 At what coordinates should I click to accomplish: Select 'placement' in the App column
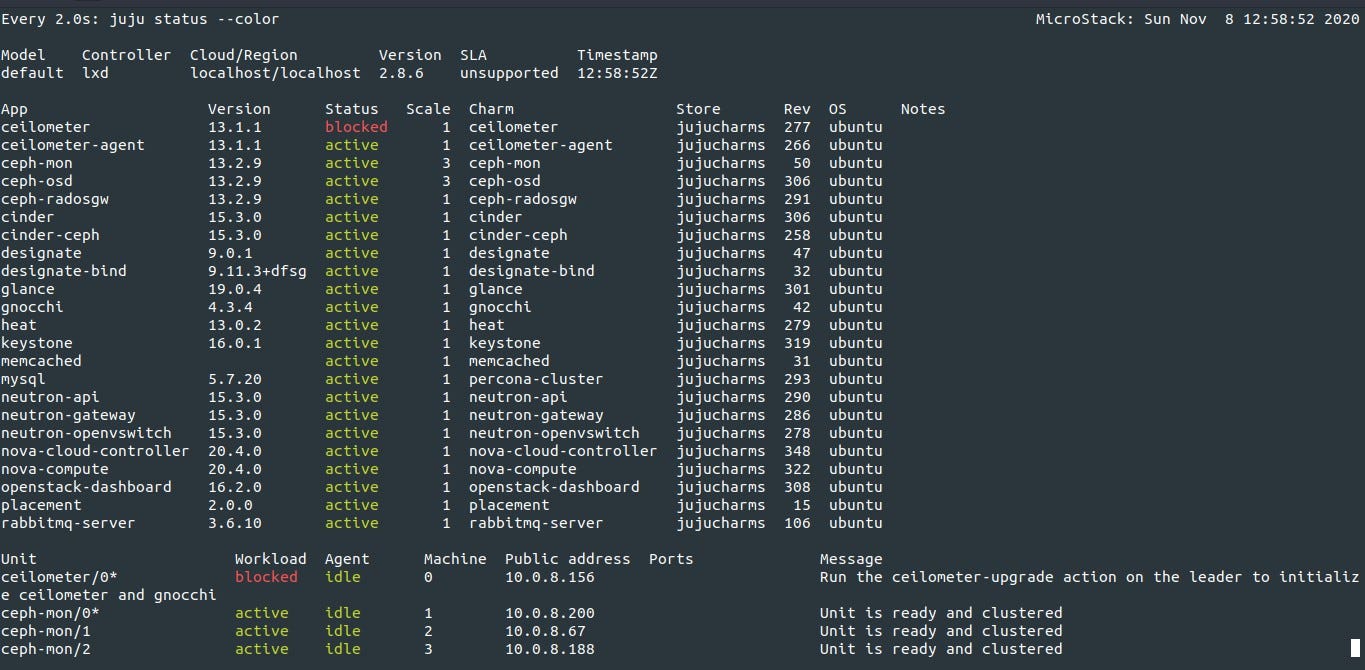pyautogui.click(x=41, y=505)
